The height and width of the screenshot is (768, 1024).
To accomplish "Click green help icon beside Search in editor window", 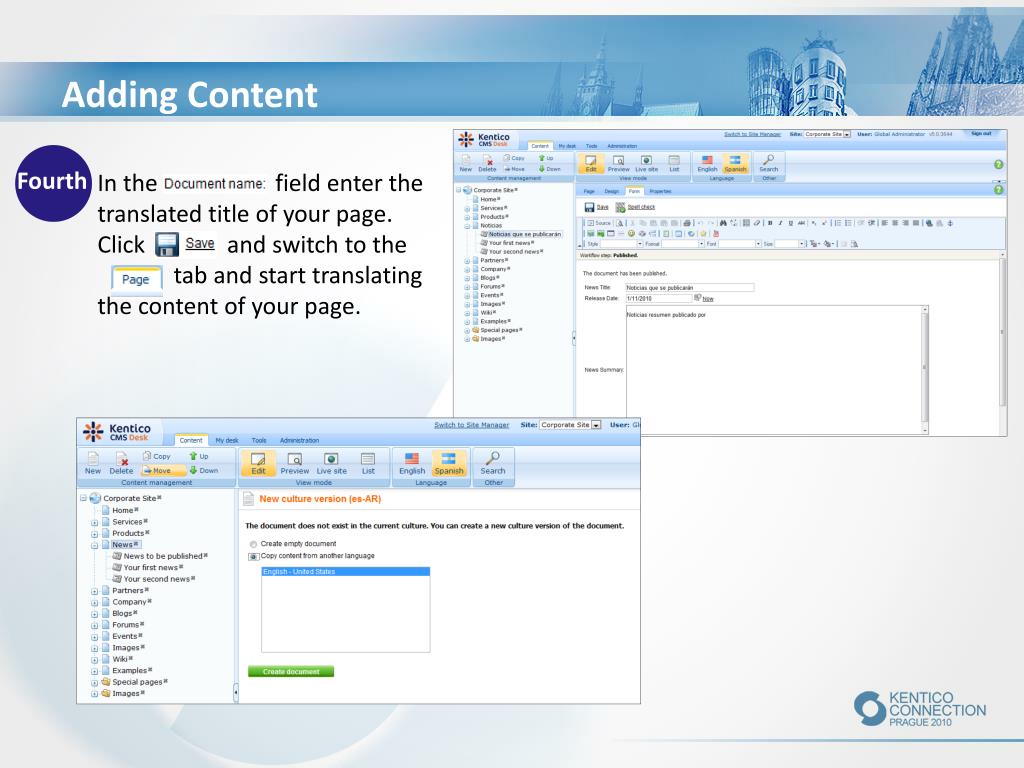I will coord(998,165).
